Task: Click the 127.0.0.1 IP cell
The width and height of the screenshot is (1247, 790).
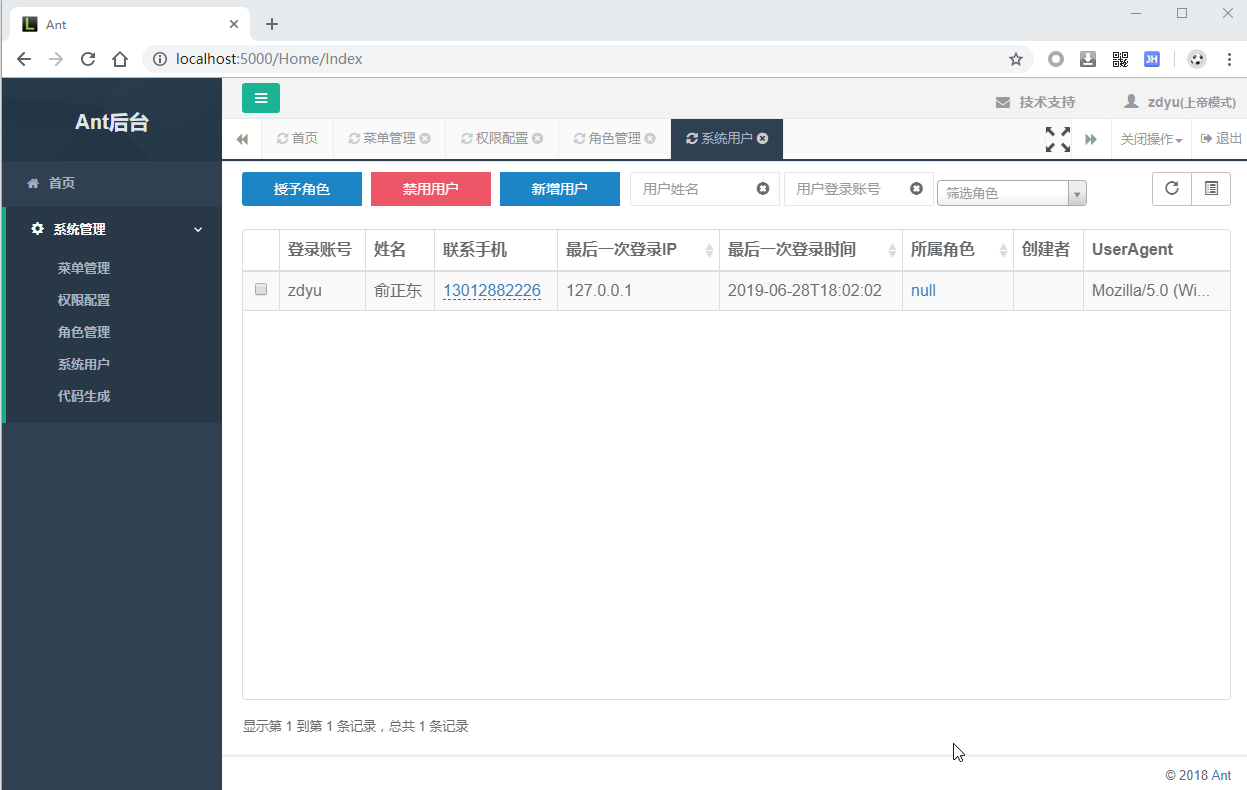Action: coord(638,291)
